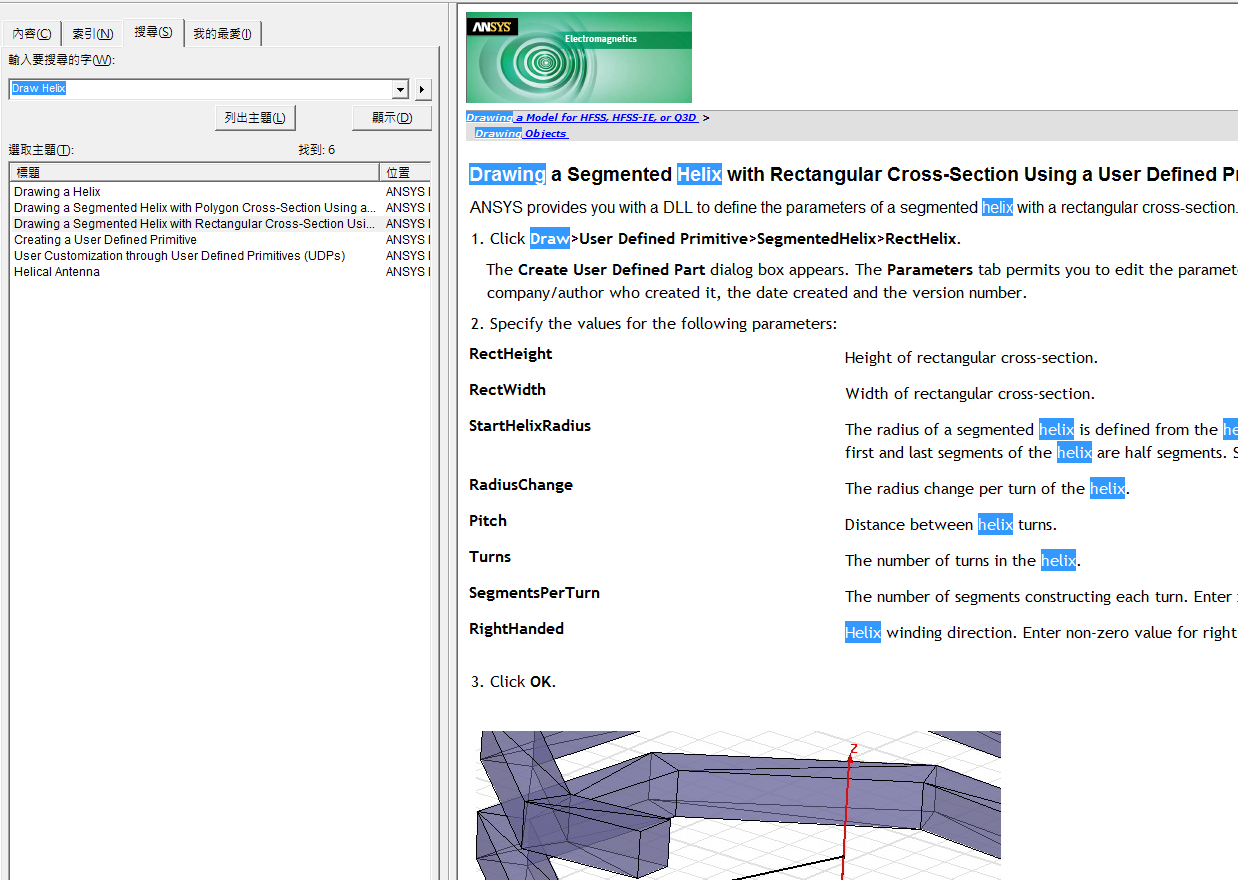Select the 搜尋(S) tab

153,32
